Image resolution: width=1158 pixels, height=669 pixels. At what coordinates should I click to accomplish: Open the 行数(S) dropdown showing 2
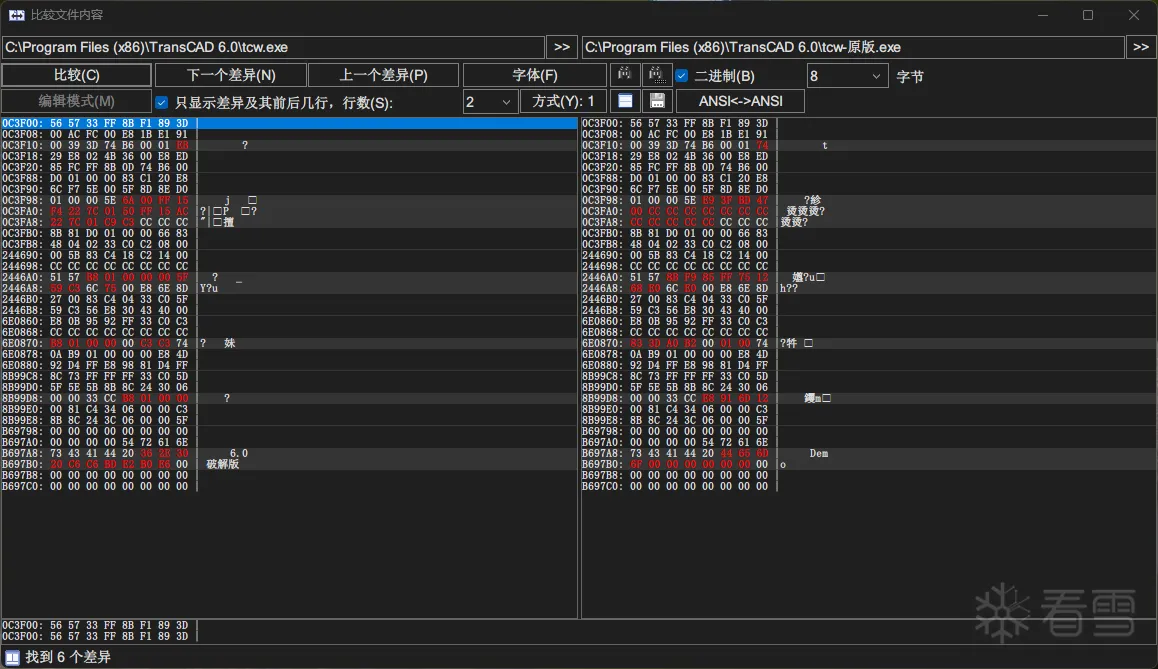[x=489, y=102]
